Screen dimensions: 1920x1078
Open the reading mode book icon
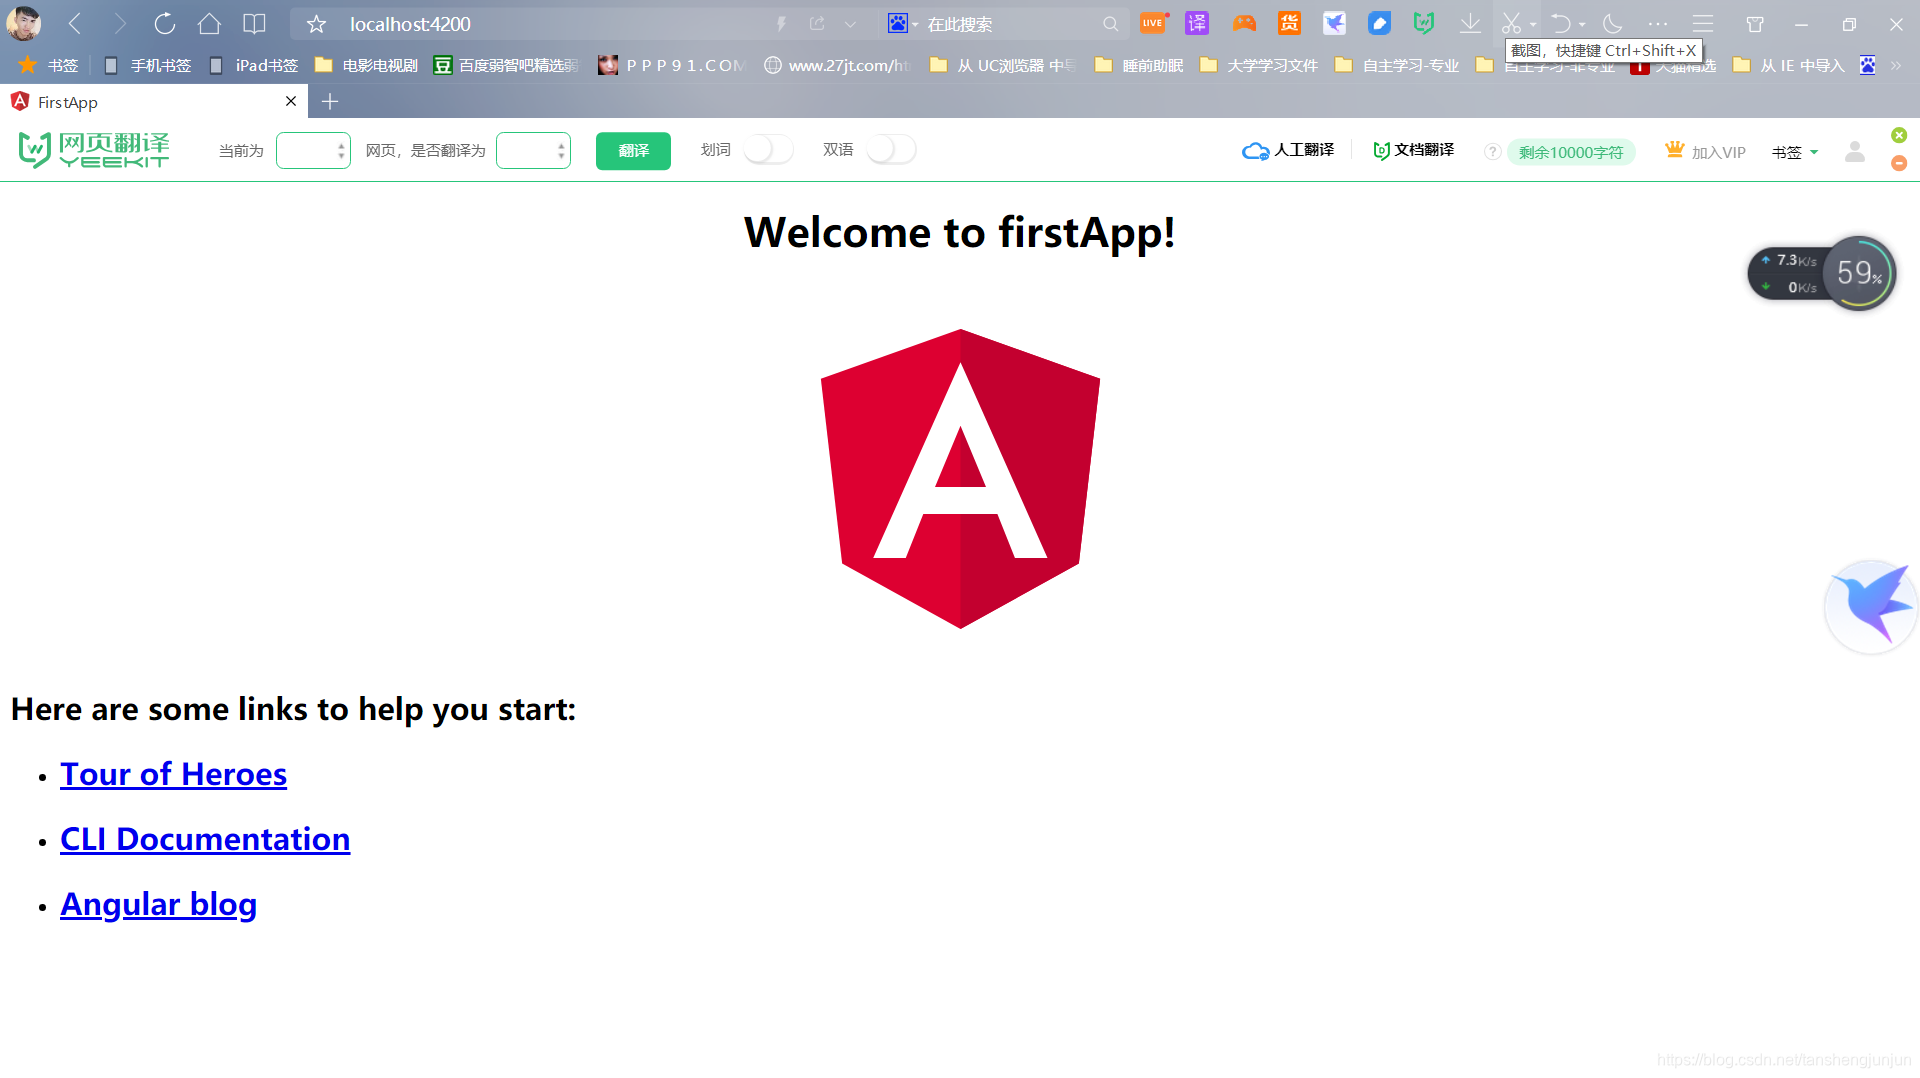(255, 24)
